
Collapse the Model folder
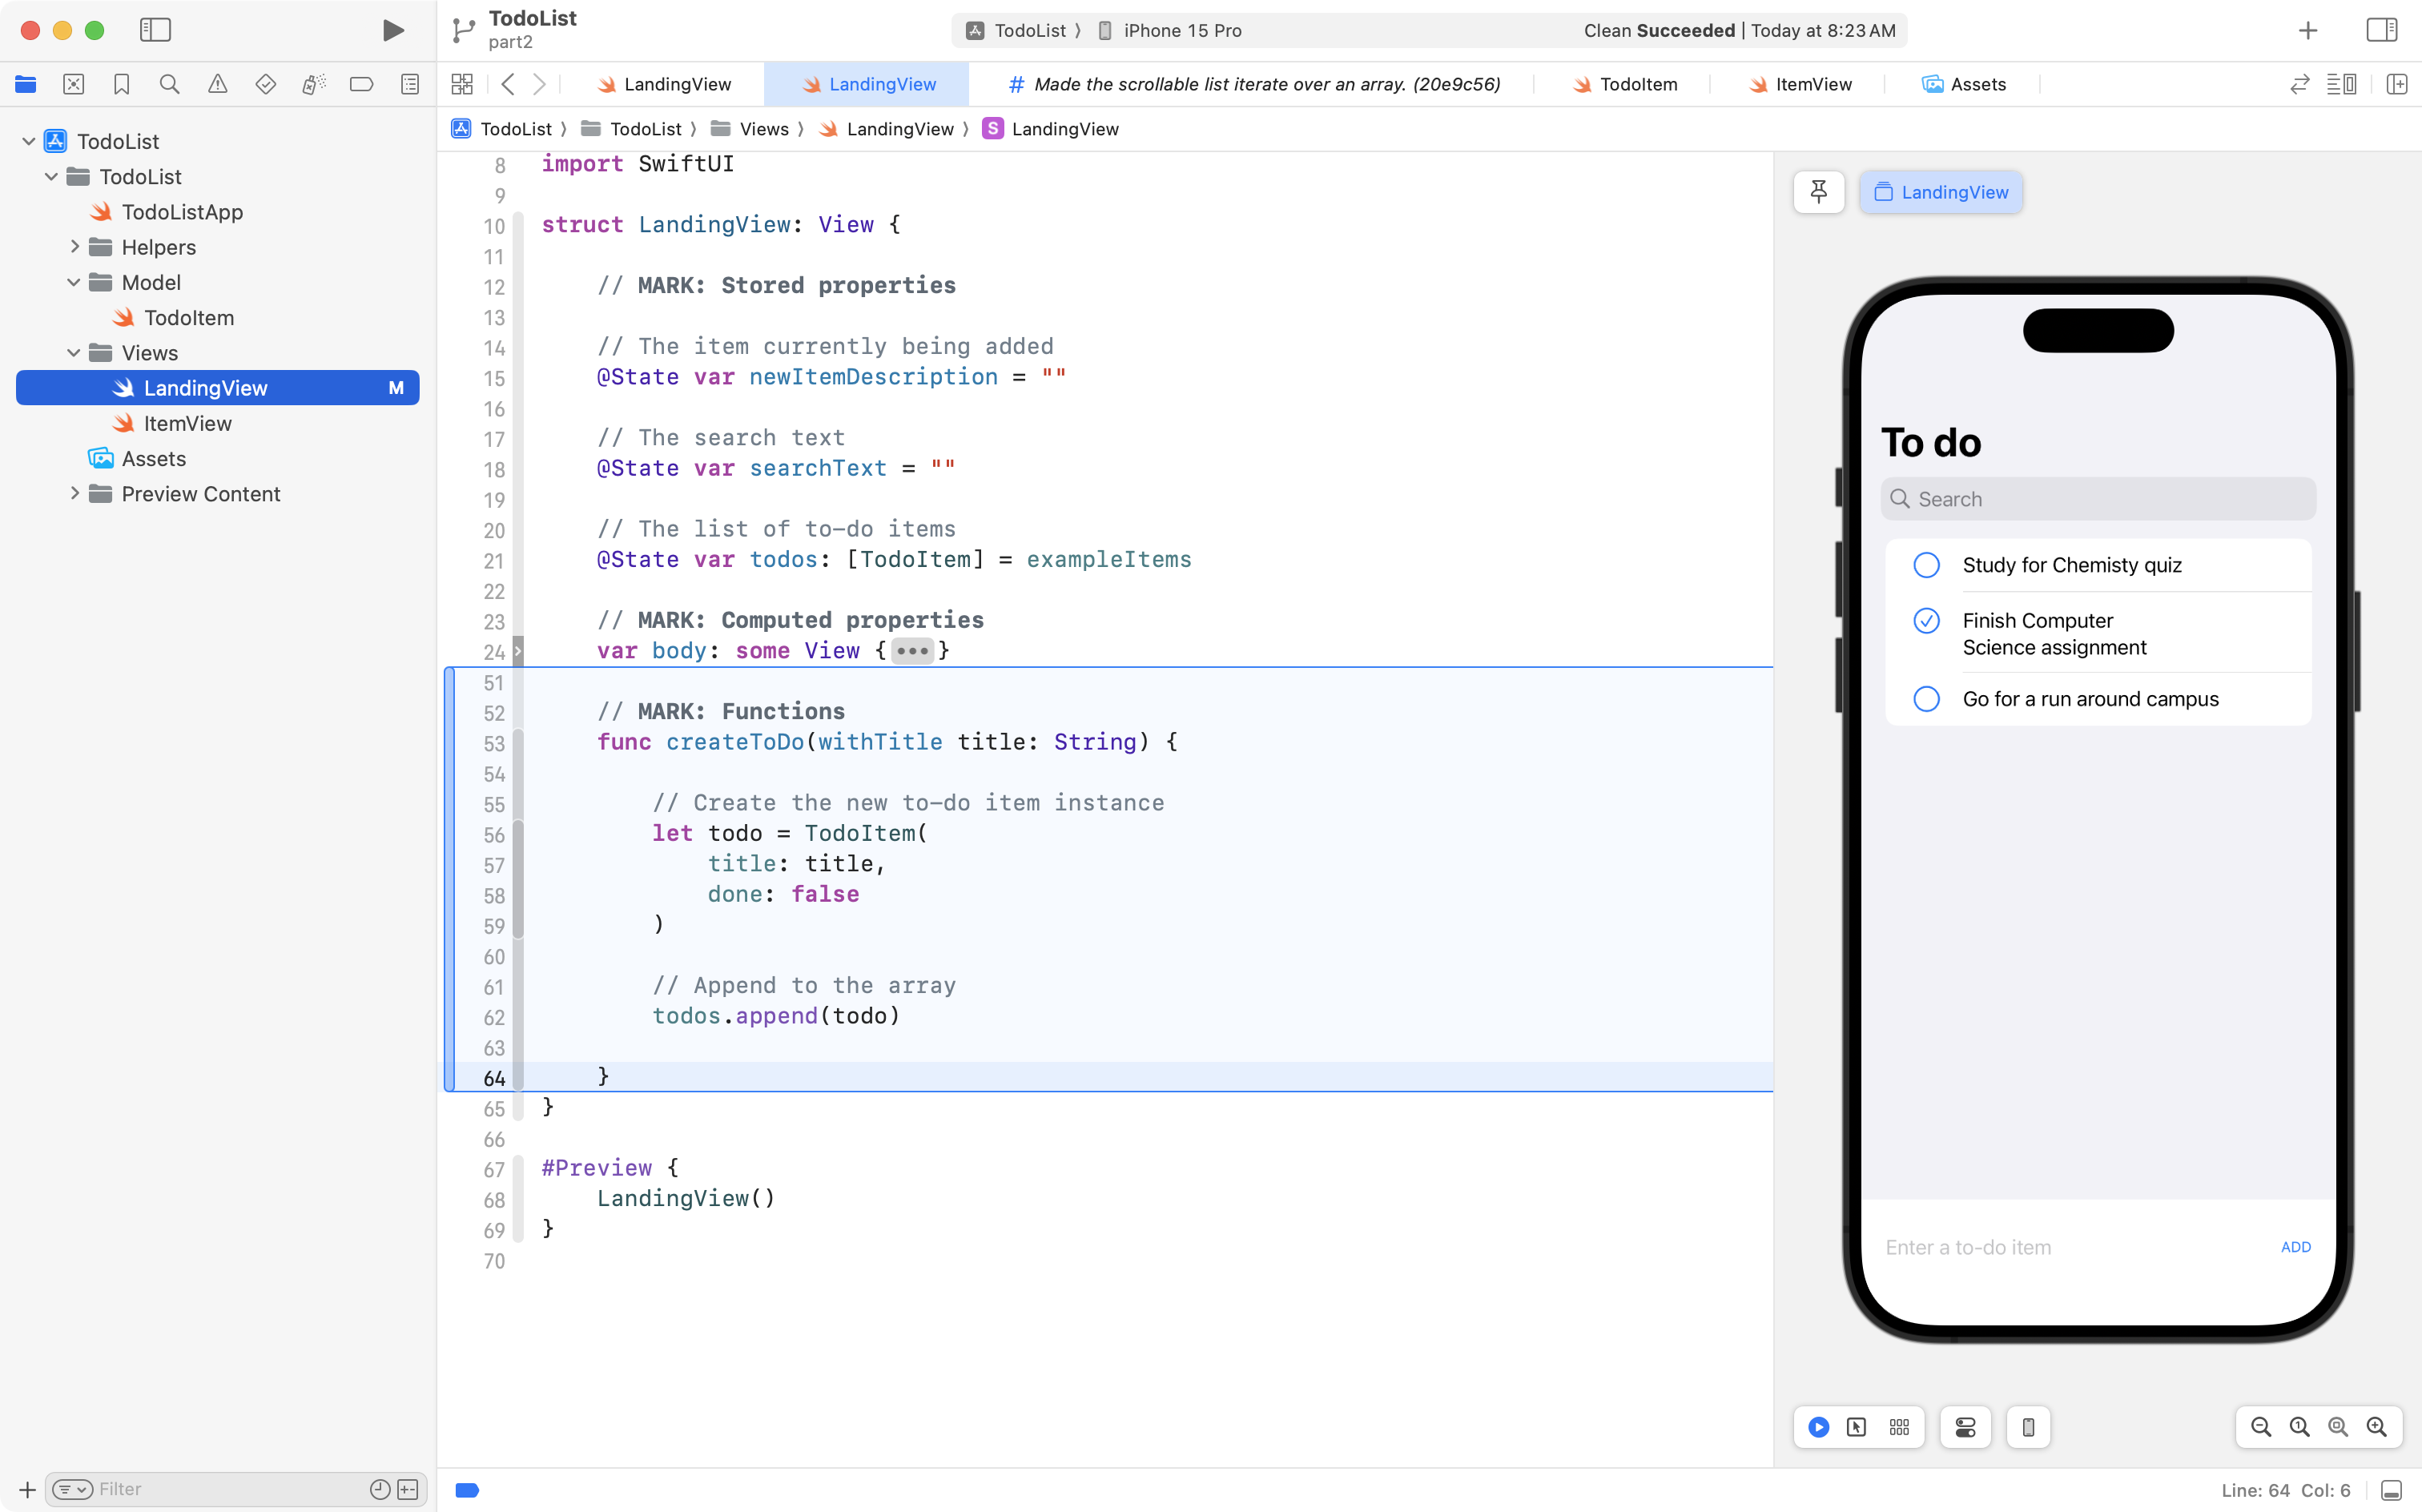coord(73,282)
